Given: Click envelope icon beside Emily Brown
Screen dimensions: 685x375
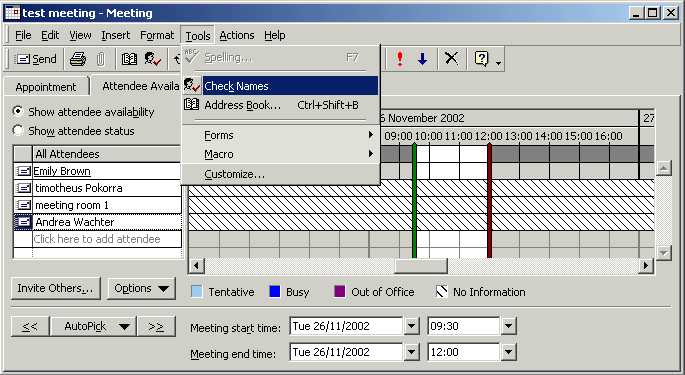Looking at the screenshot, I should click(x=23, y=171).
